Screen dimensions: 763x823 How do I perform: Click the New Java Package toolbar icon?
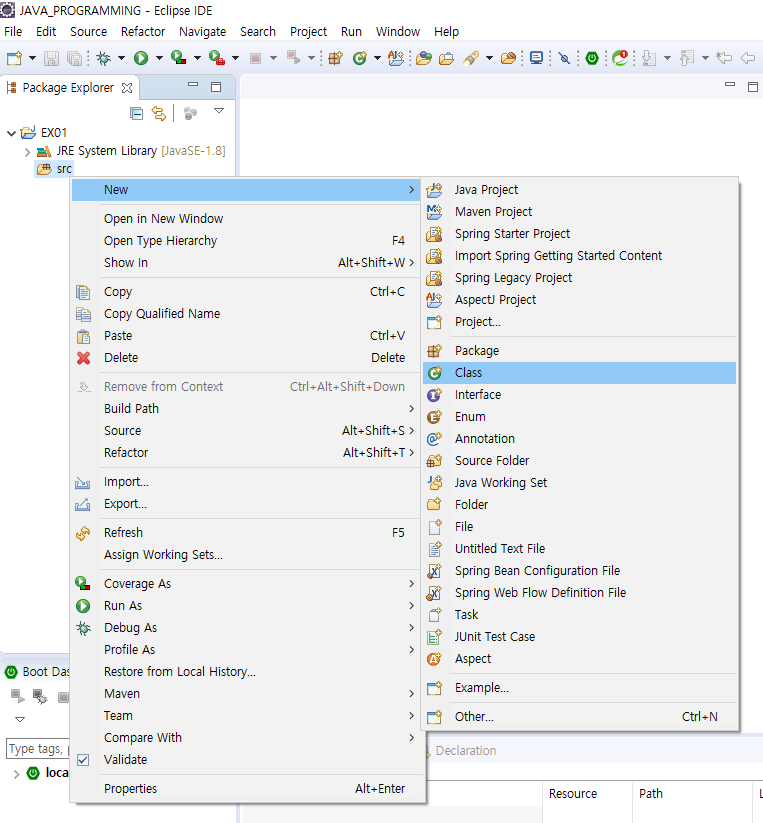335,58
